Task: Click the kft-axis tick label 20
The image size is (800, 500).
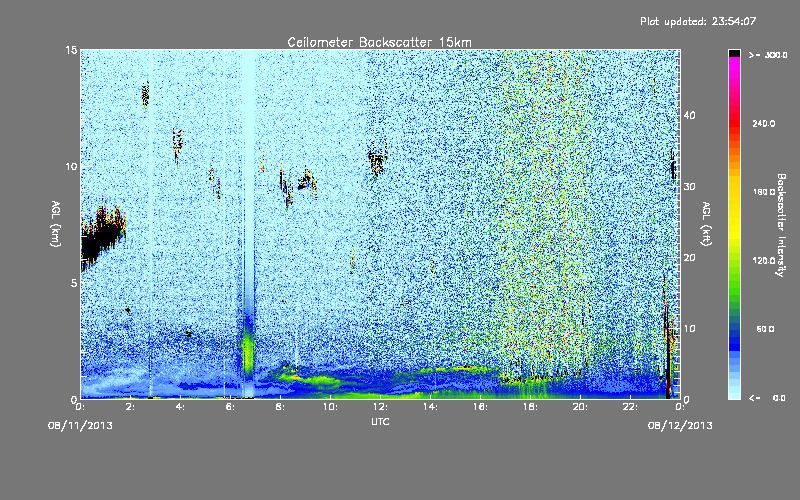Action: [689, 257]
